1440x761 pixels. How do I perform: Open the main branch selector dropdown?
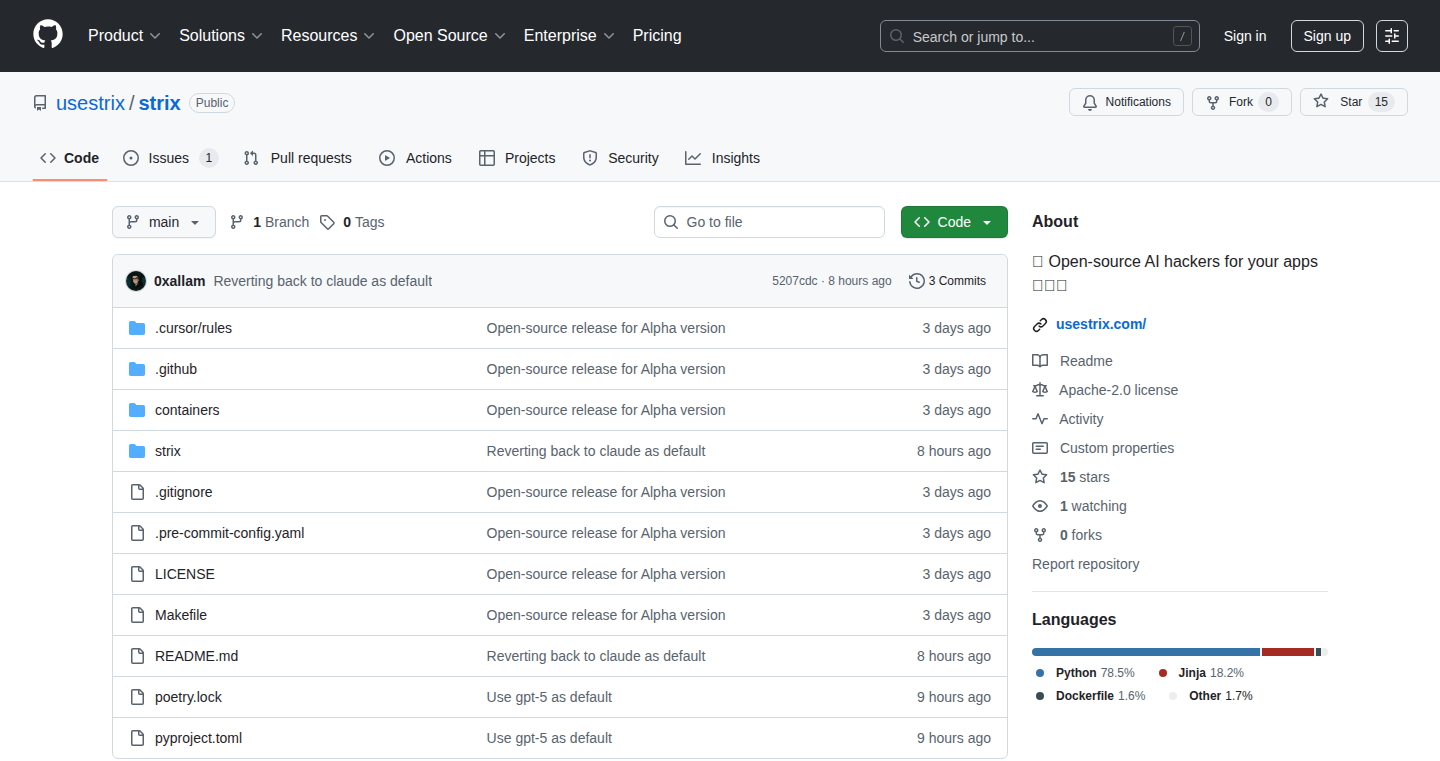point(164,222)
